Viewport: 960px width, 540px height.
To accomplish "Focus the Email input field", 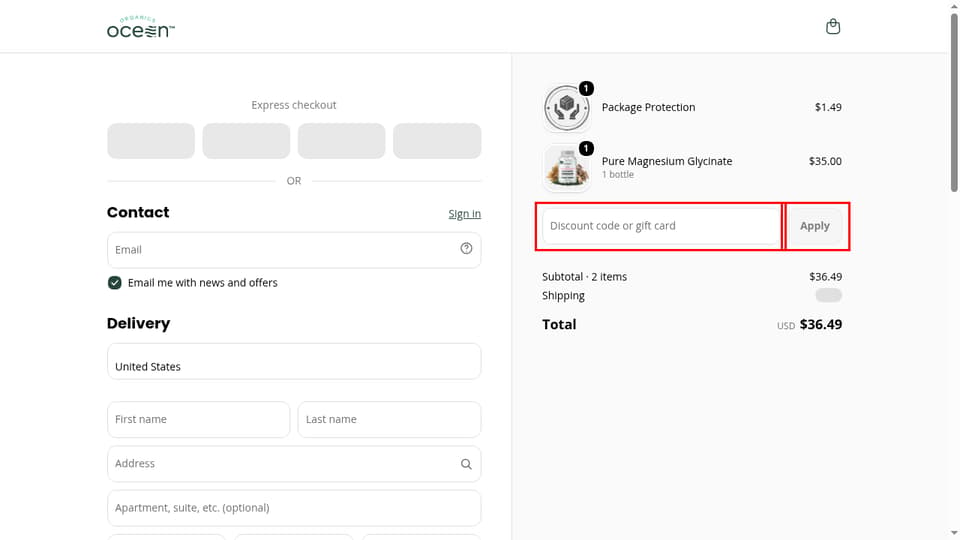I will click(294, 250).
